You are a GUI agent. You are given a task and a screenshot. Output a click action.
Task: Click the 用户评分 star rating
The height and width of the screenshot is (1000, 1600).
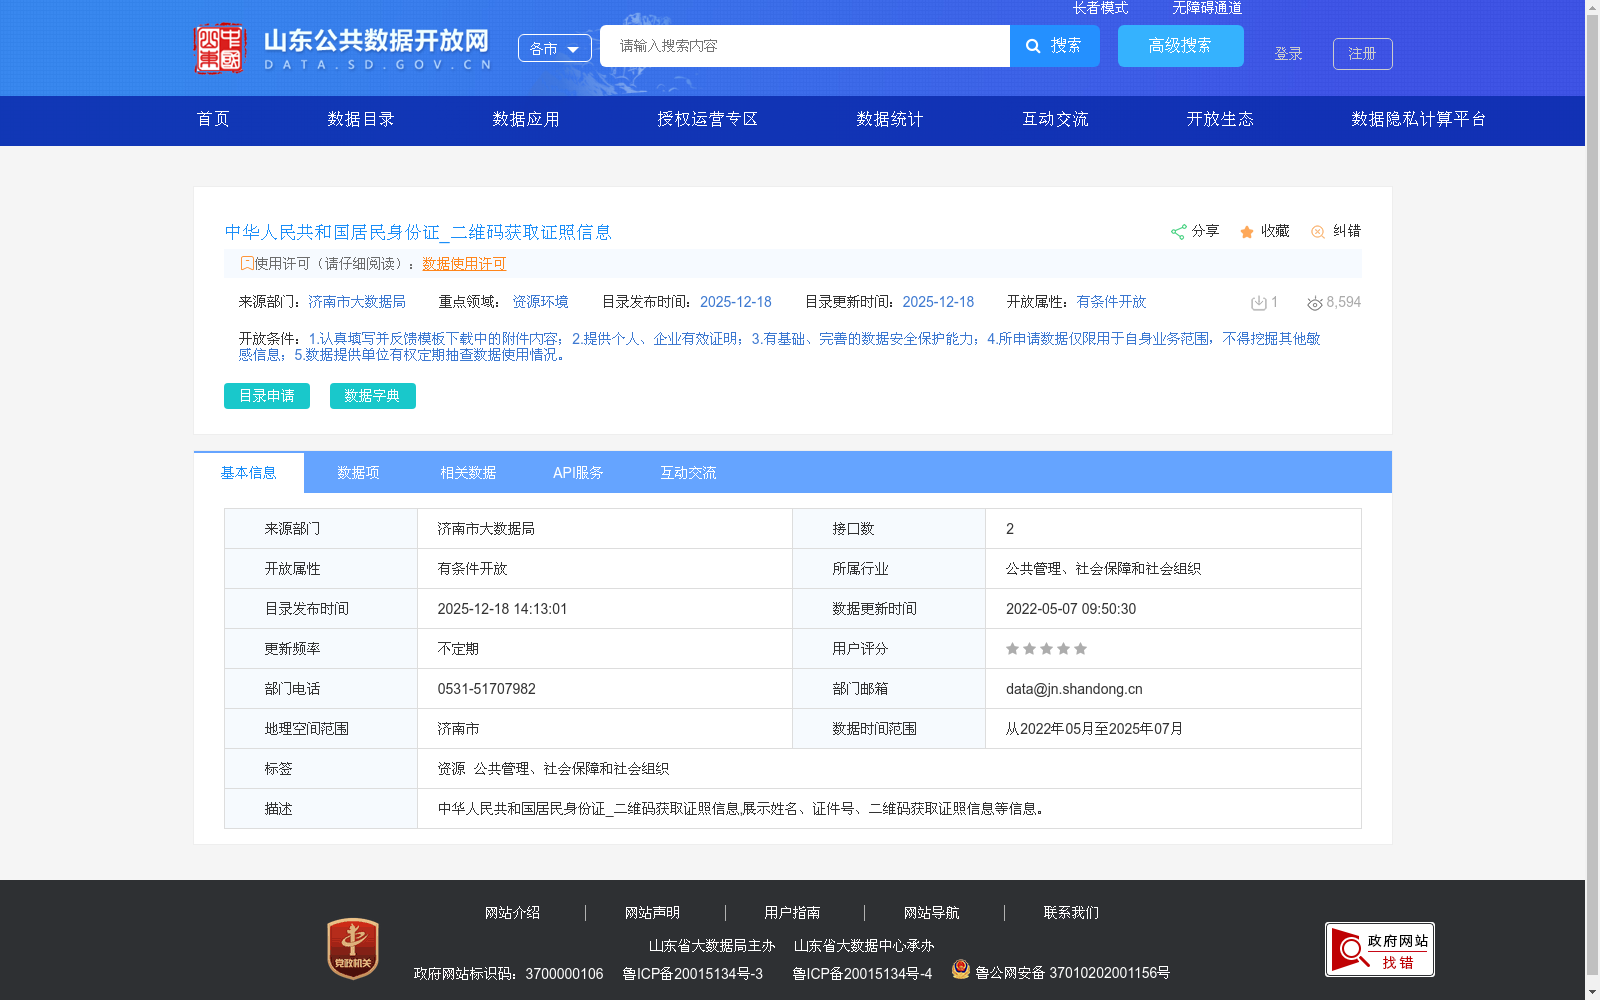(1046, 649)
